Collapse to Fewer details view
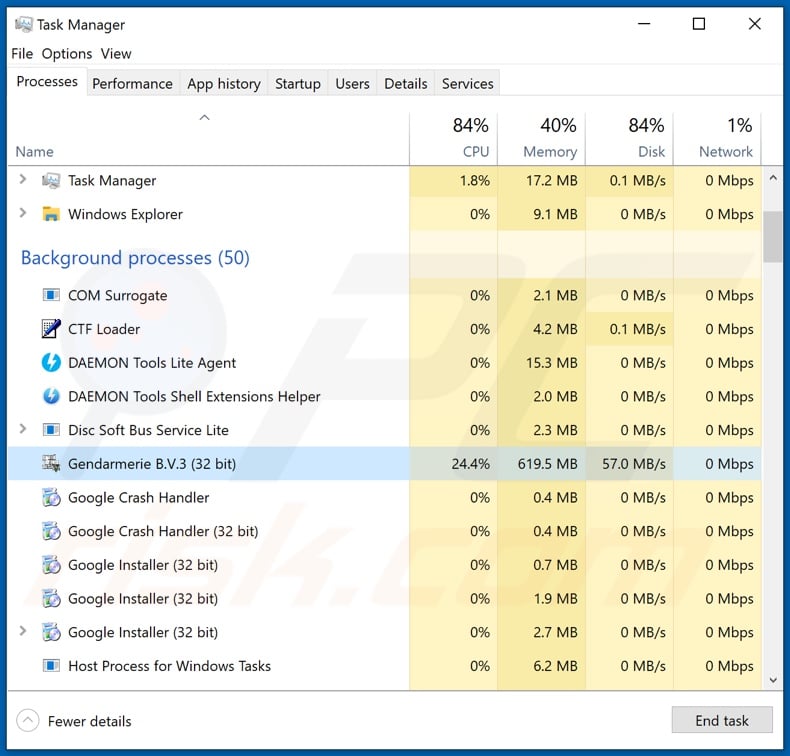Screen dimensions: 790x756 [74, 721]
